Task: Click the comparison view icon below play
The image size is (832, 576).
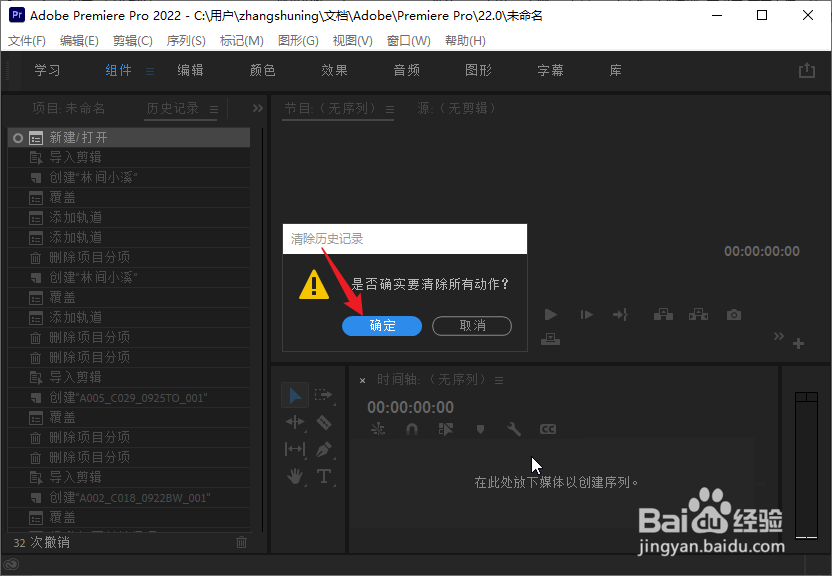Action: pyautogui.click(x=550, y=338)
